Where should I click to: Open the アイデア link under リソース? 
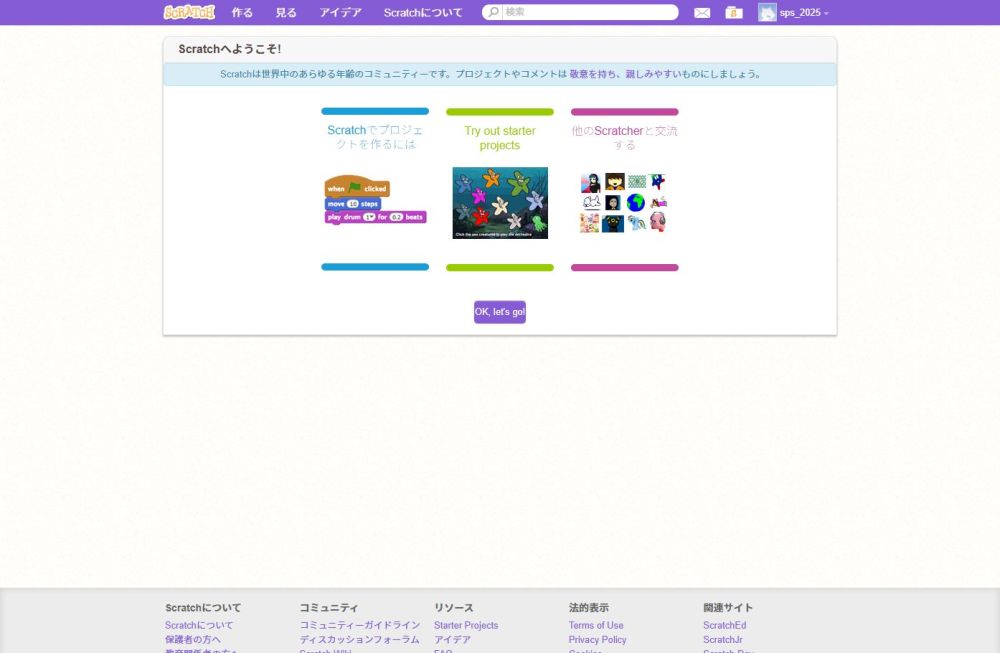[452, 640]
